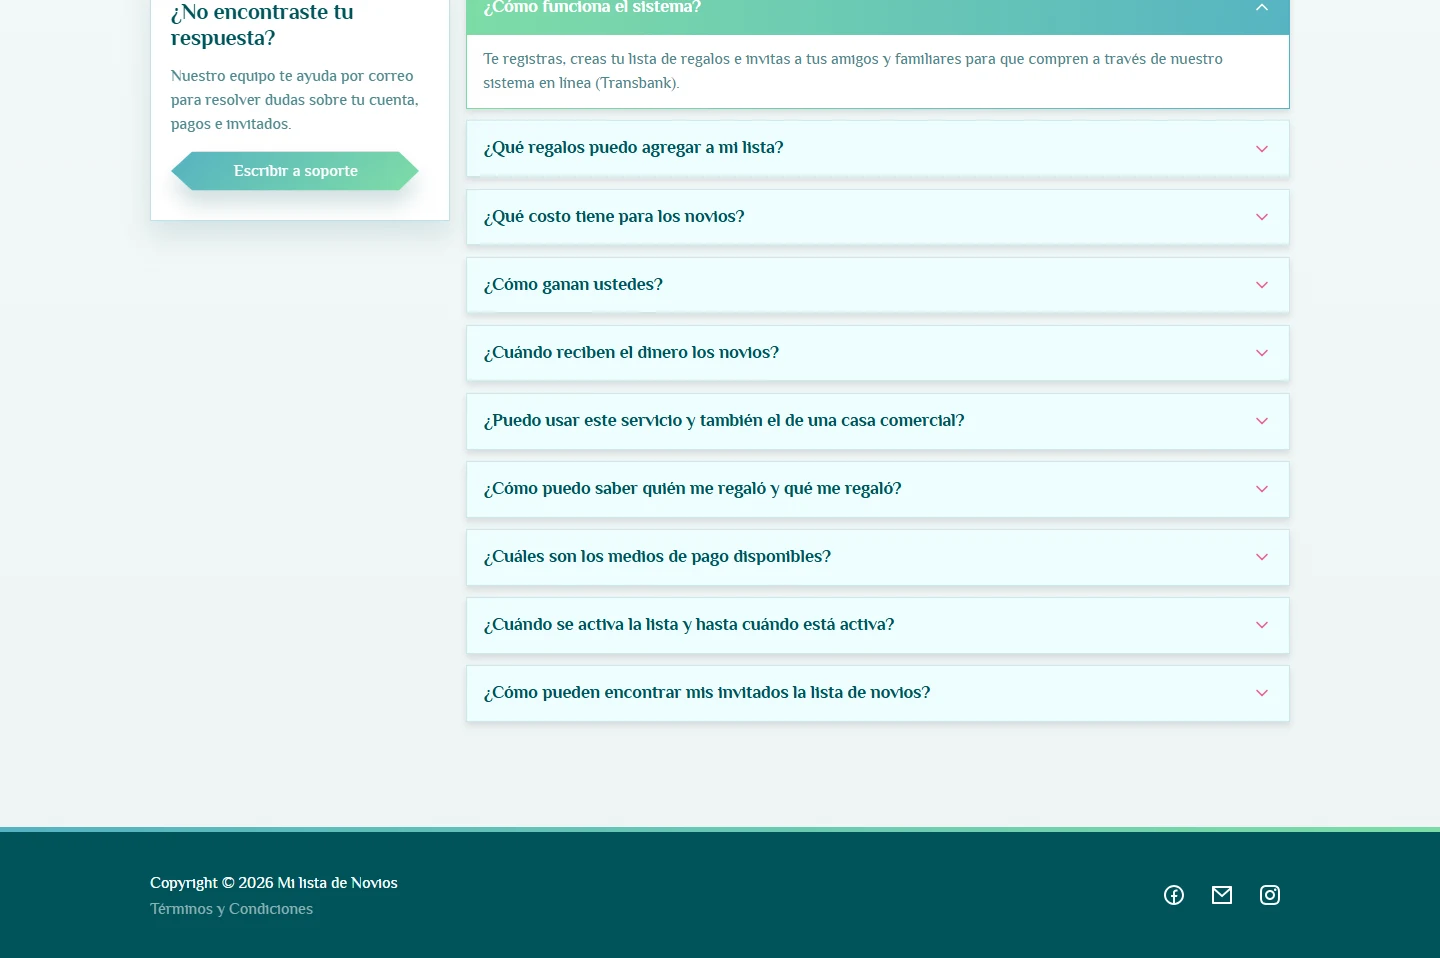Click chevron beside "¿Qué regalos puedo agregar a mi lista?"
1440x958 pixels.
coord(1262,149)
